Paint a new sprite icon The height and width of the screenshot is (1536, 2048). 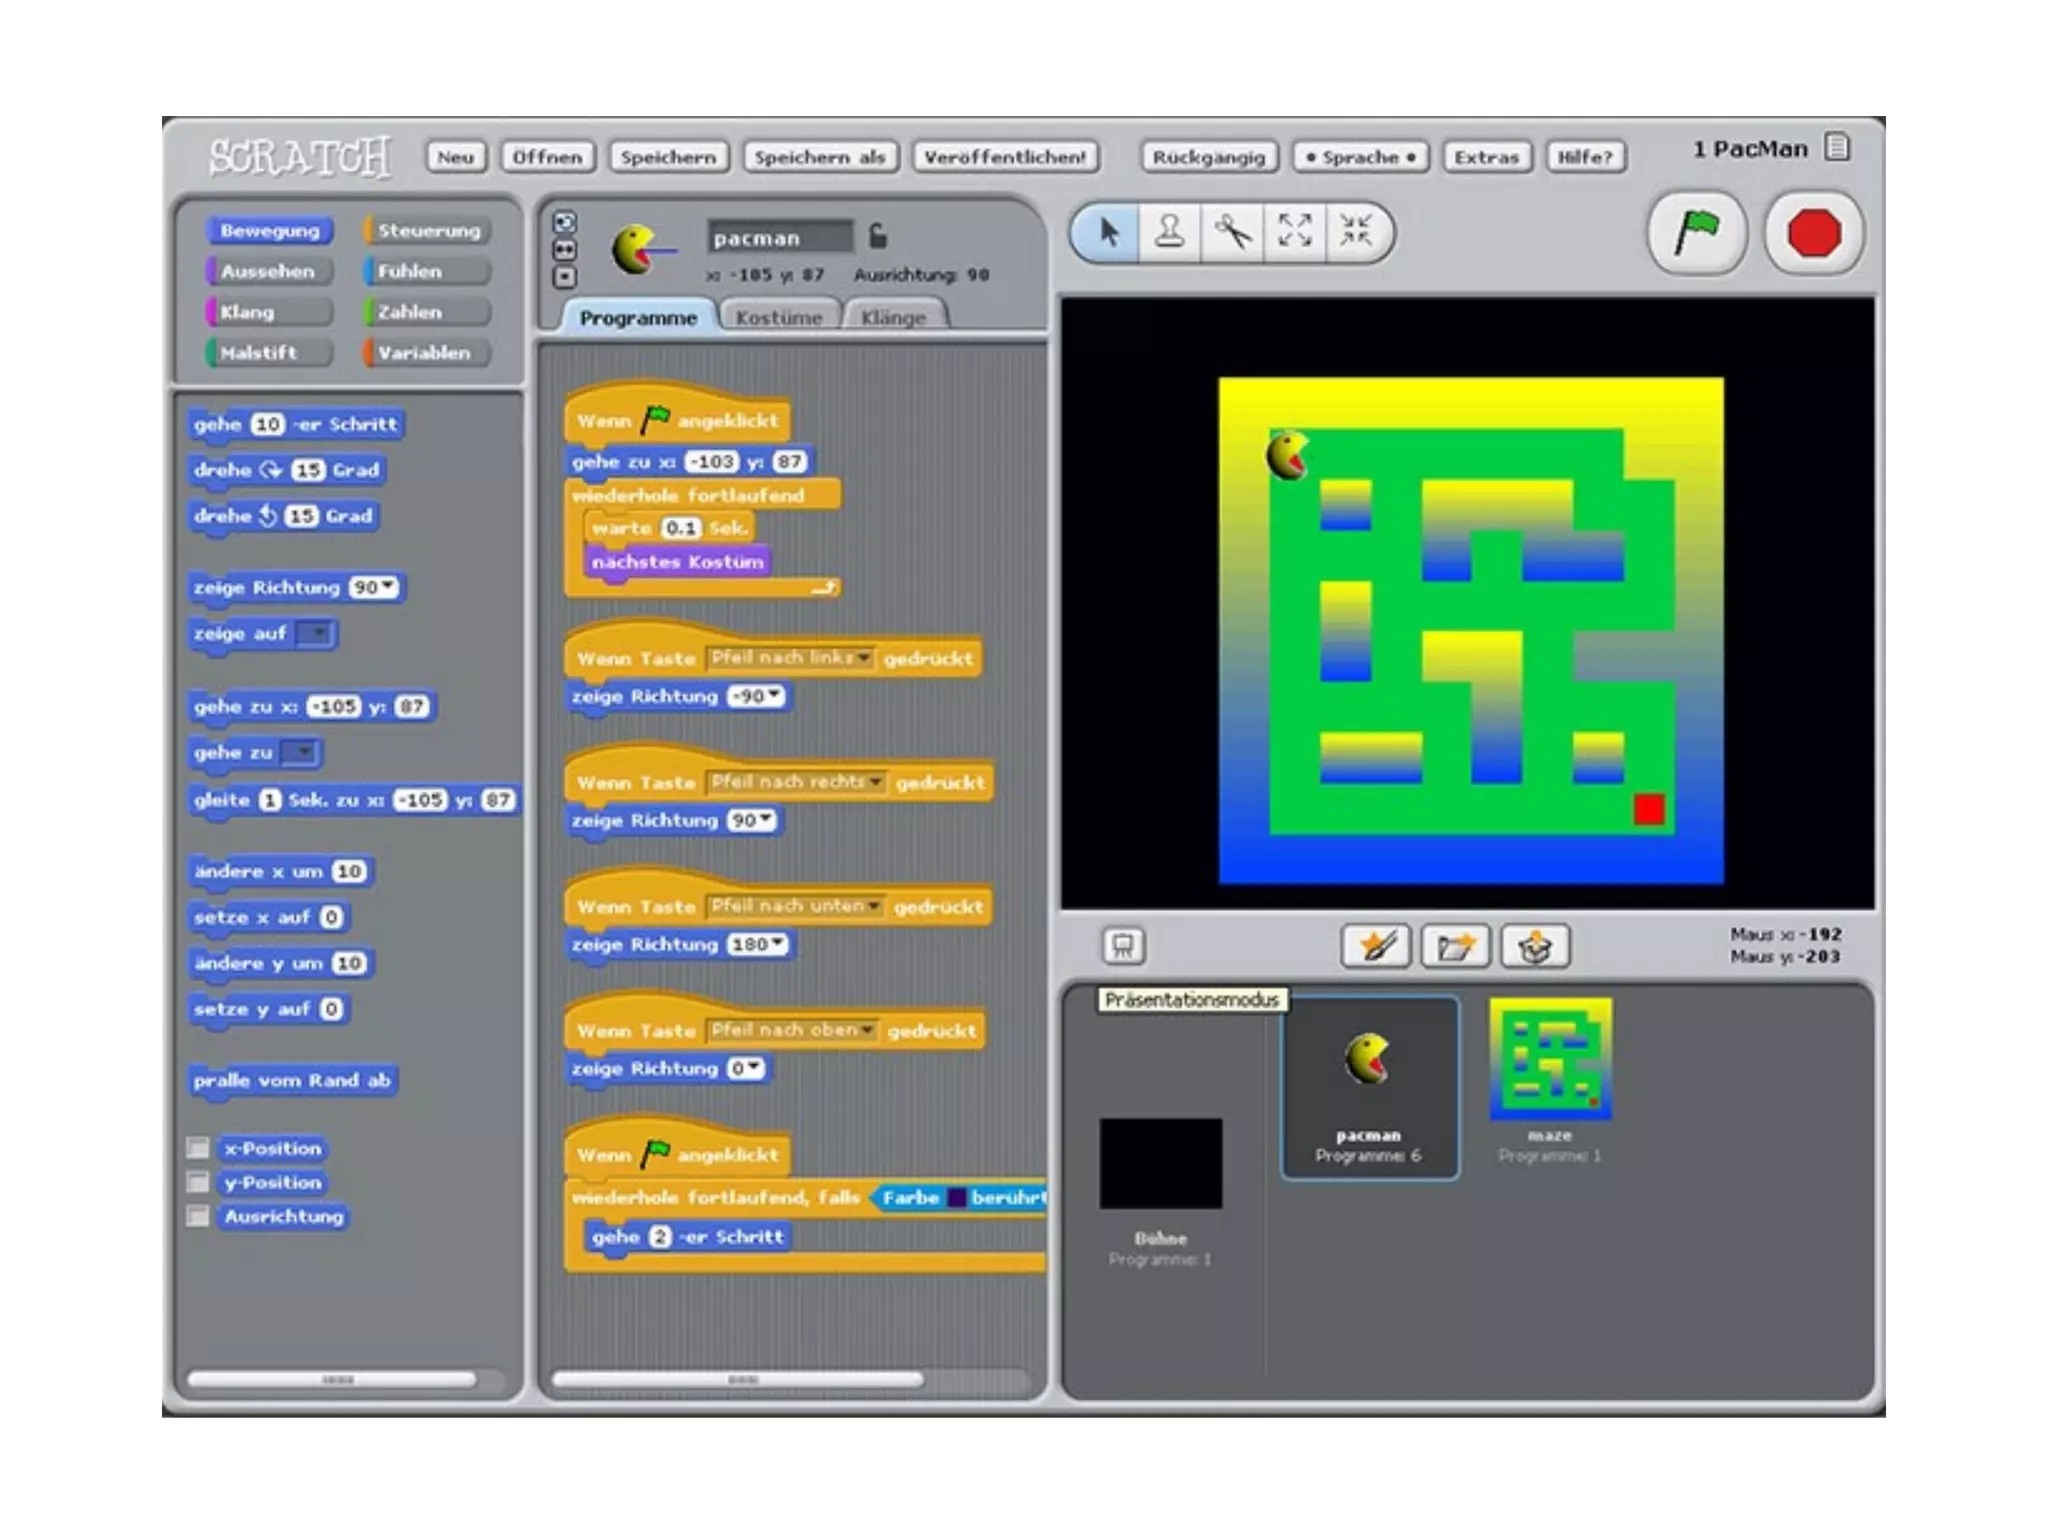tap(1376, 945)
